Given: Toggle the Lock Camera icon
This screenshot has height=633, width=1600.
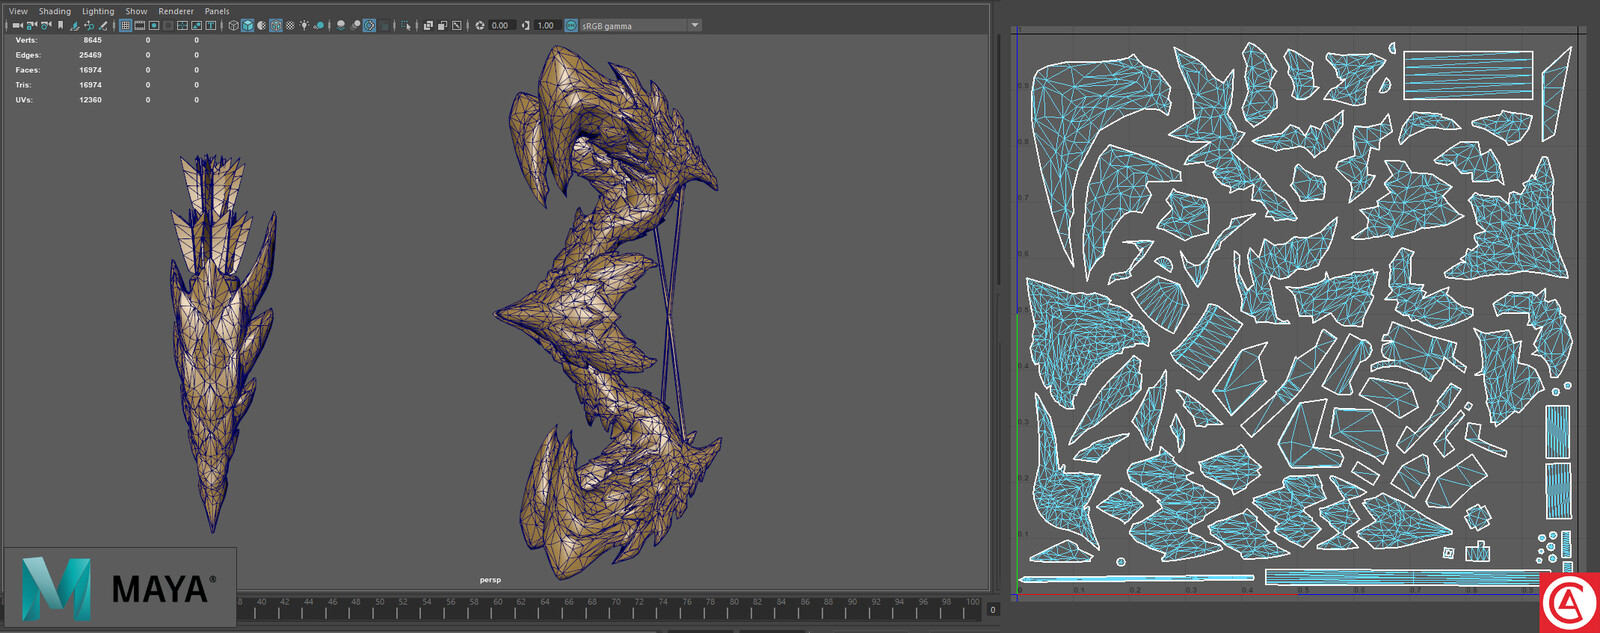Looking at the screenshot, I should click(32, 25).
